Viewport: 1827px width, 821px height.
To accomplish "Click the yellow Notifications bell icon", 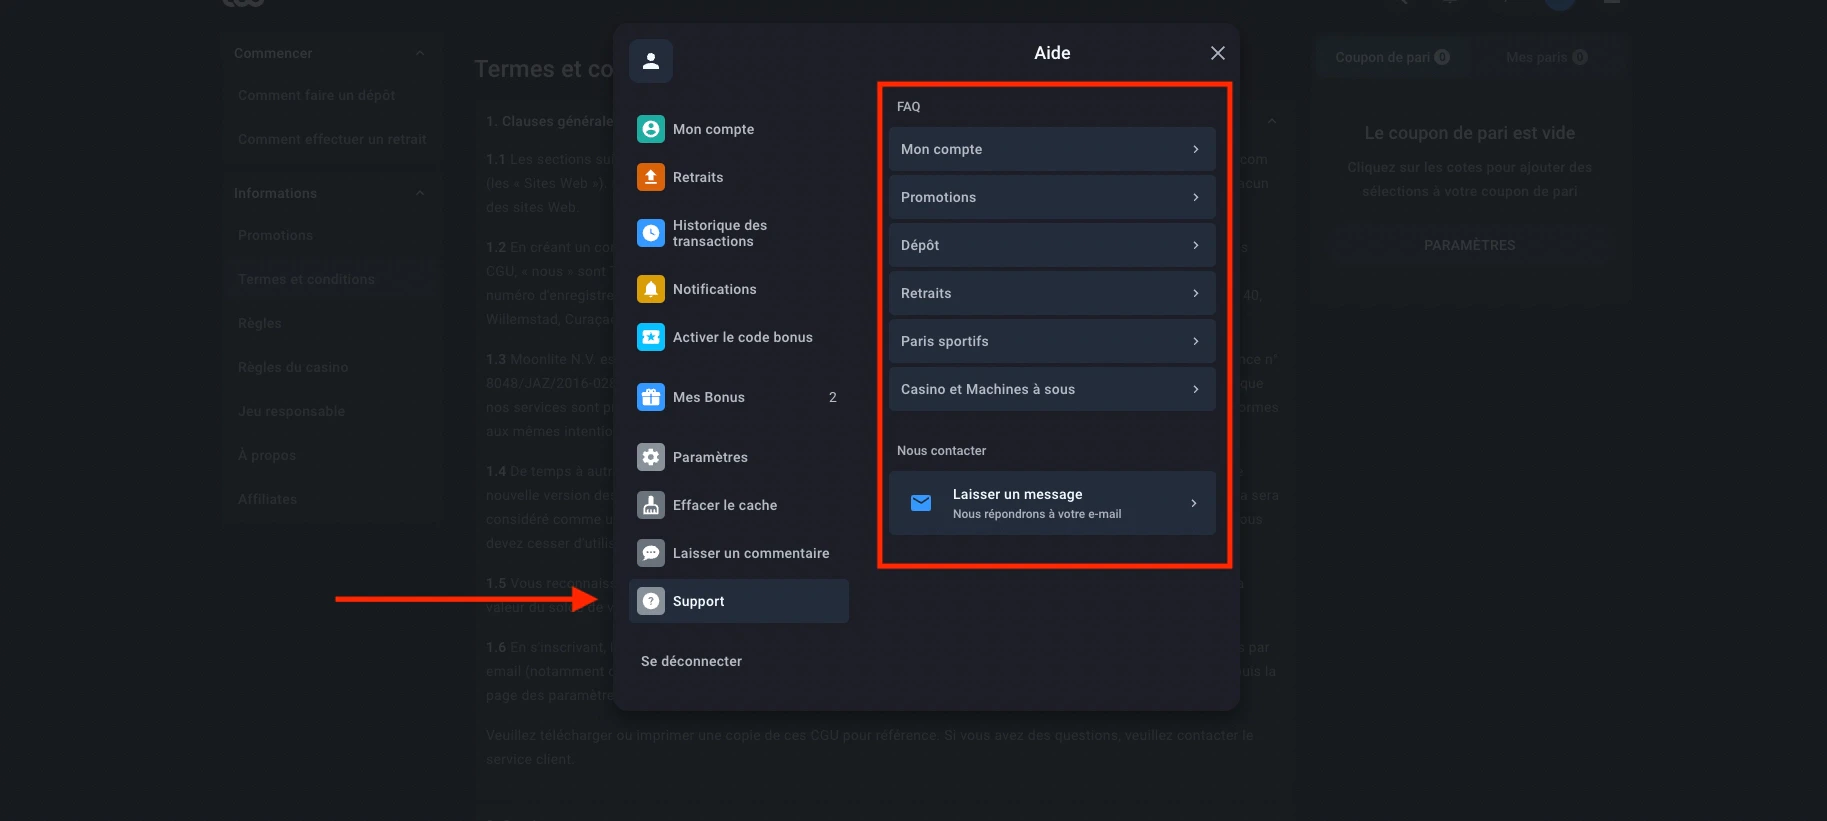I will pyautogui.click(x=651, y=289).
